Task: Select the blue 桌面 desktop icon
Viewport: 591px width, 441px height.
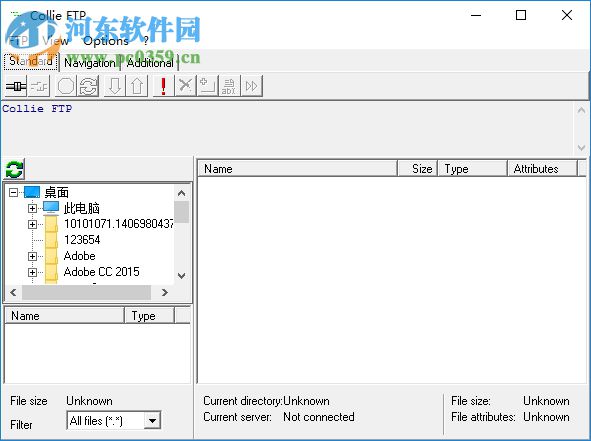Action: 32,192
